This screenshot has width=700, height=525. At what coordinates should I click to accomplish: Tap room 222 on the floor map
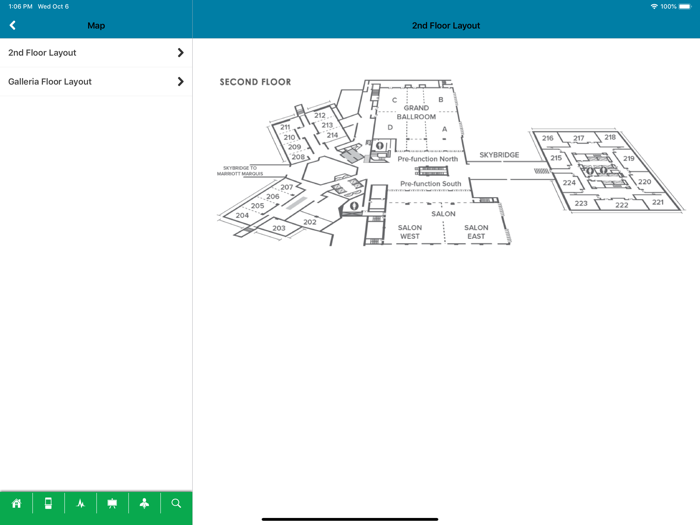point(622,205)
